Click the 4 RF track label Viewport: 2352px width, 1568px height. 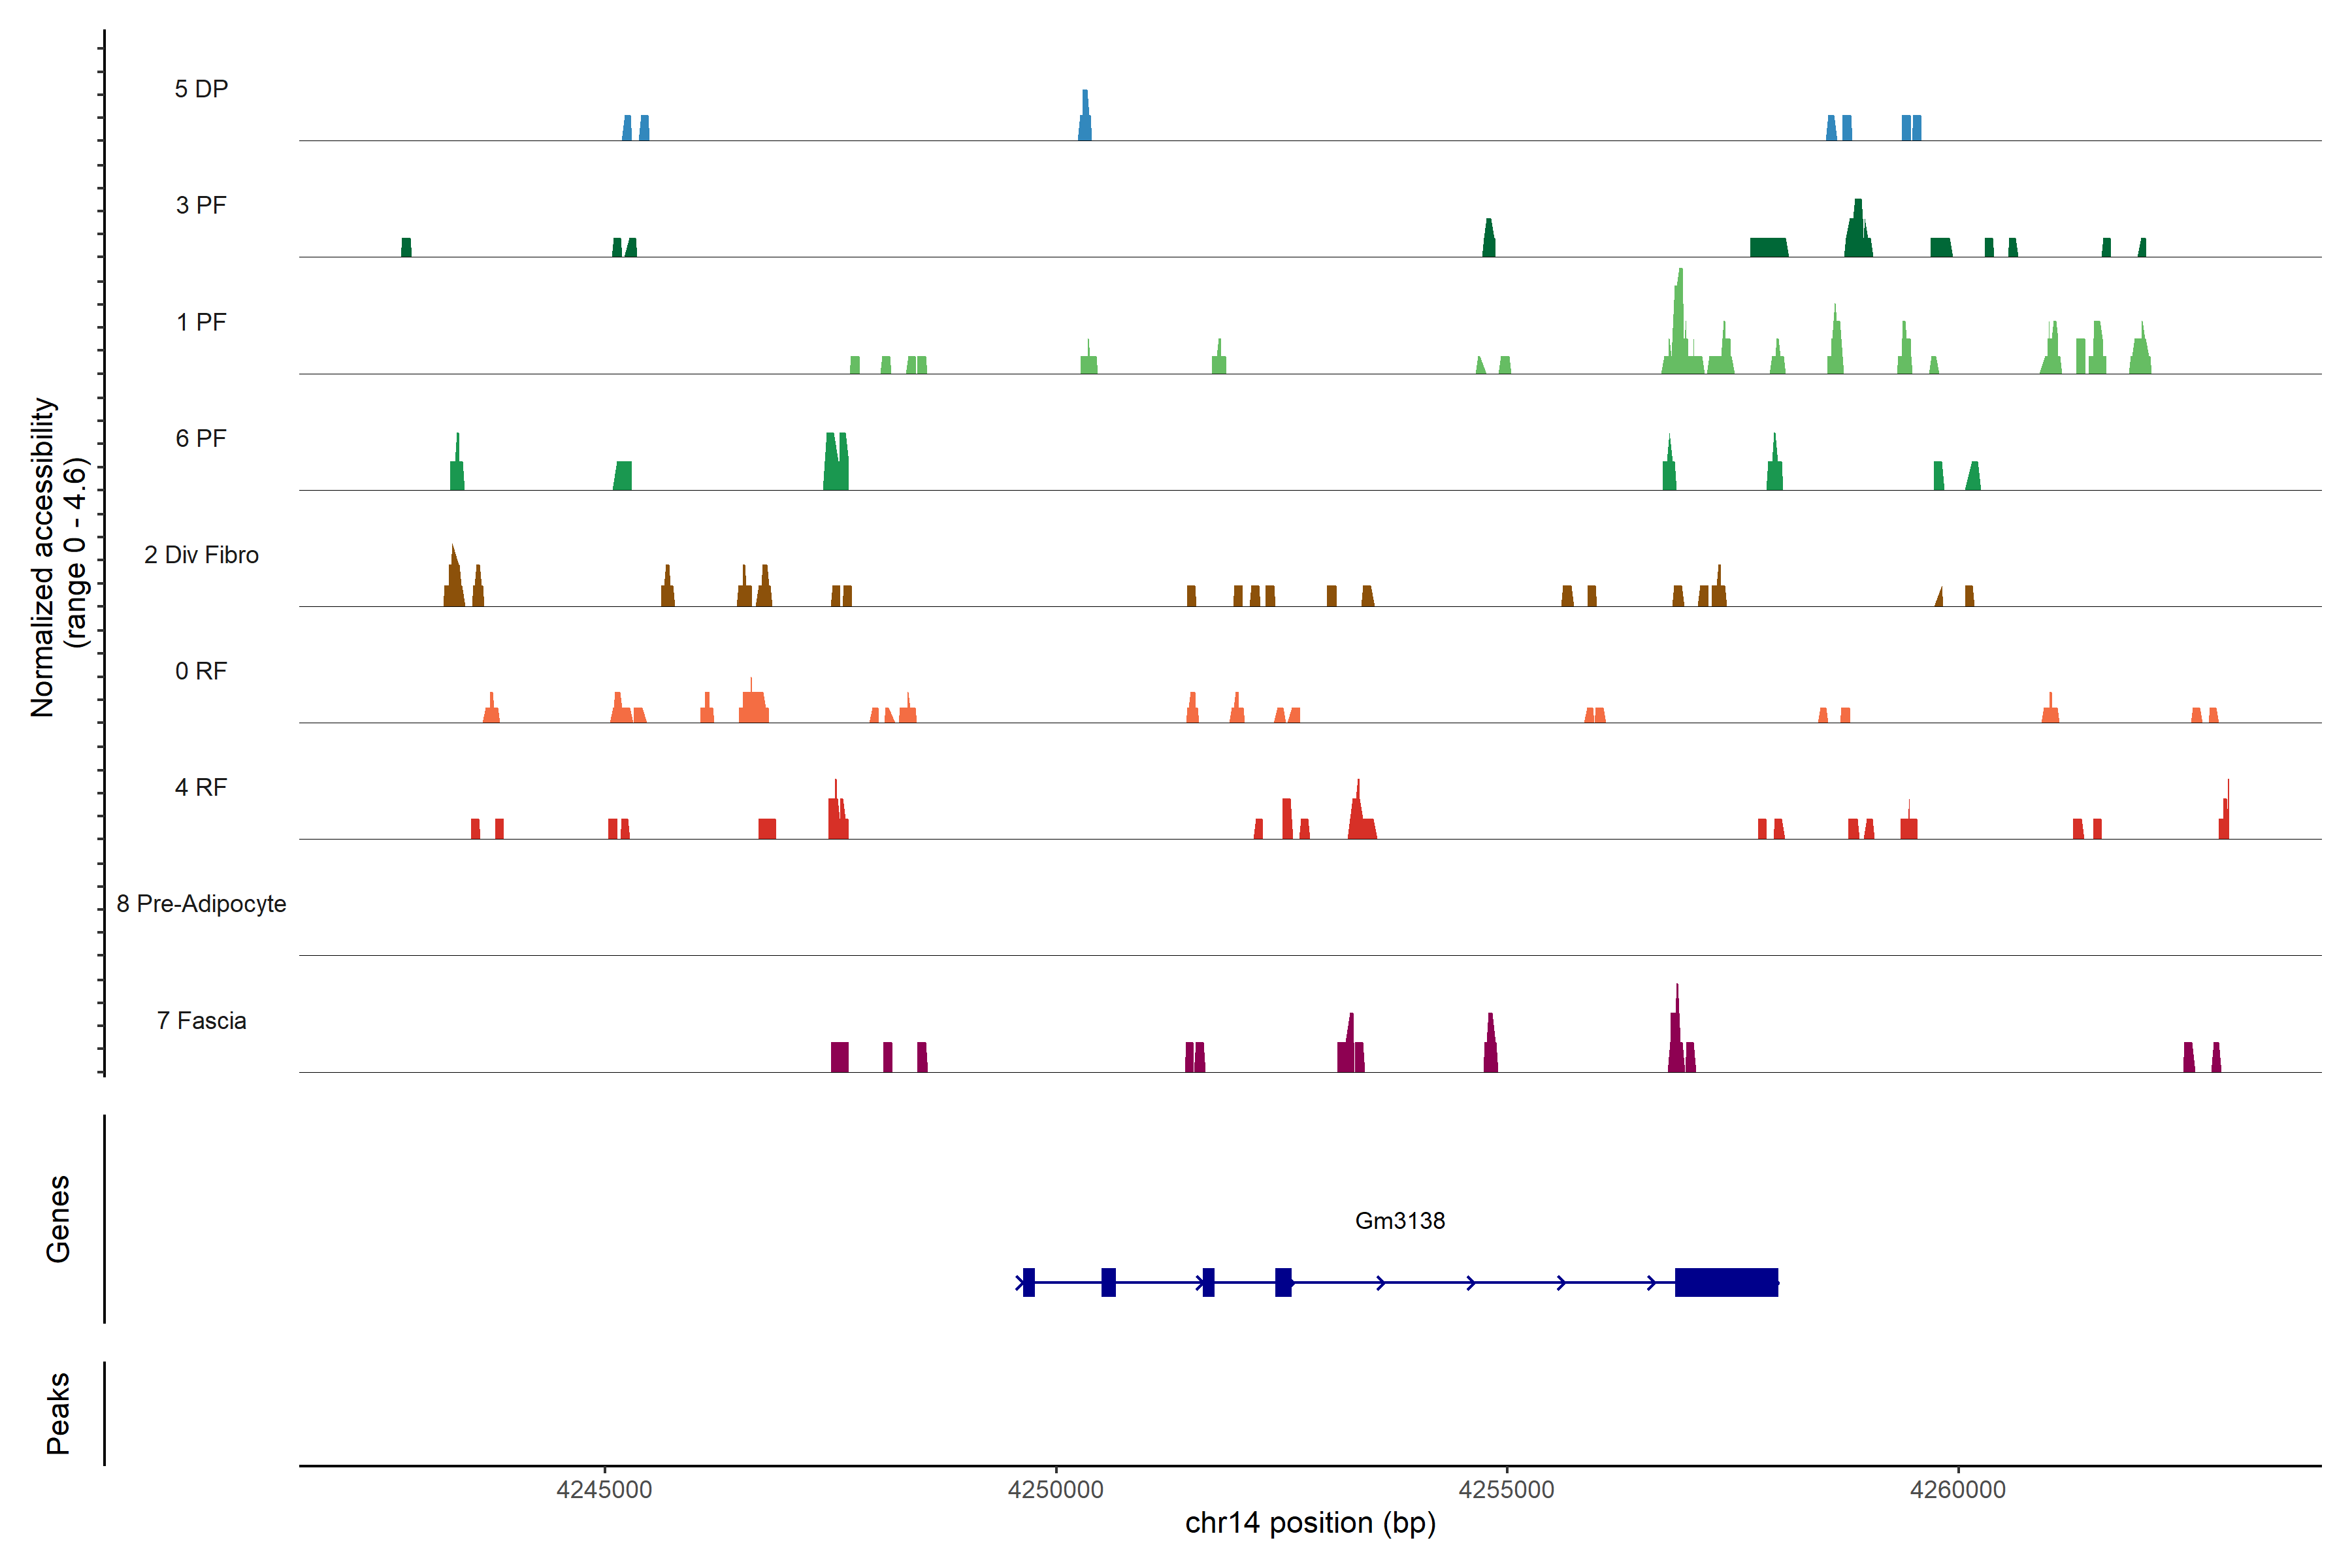pos(201,787)
